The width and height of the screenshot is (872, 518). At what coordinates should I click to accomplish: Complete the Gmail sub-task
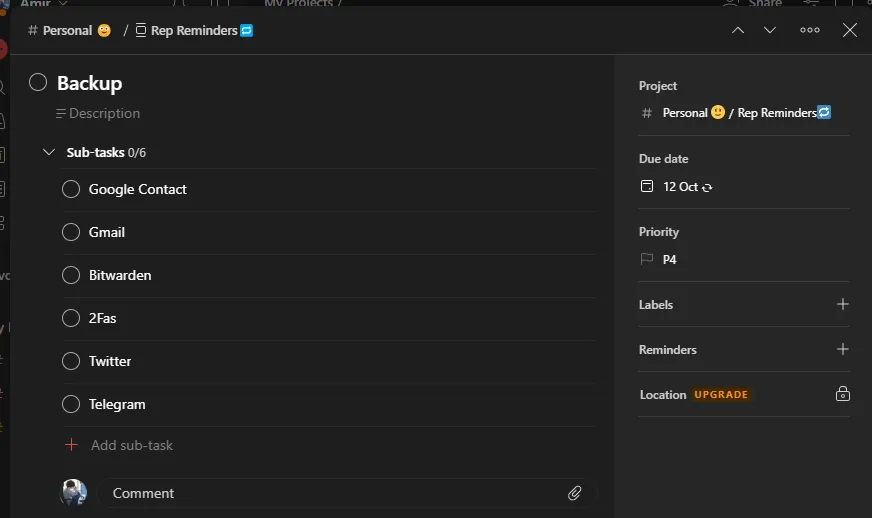(71, 232)
